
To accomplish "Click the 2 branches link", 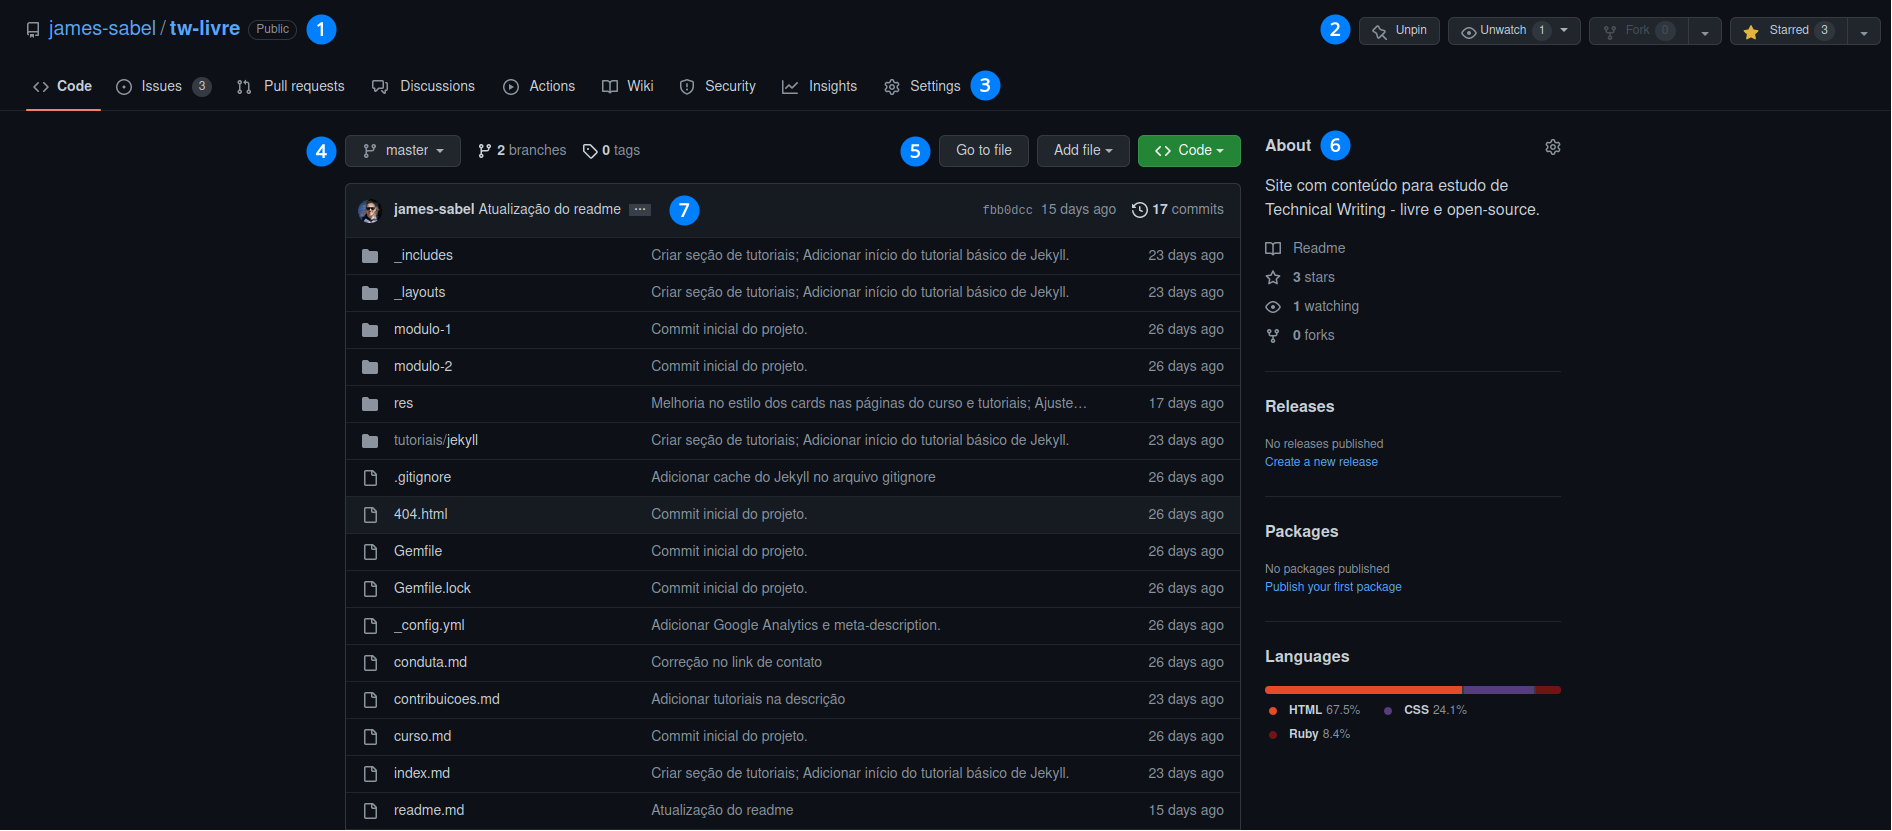I will click(522, 151).
